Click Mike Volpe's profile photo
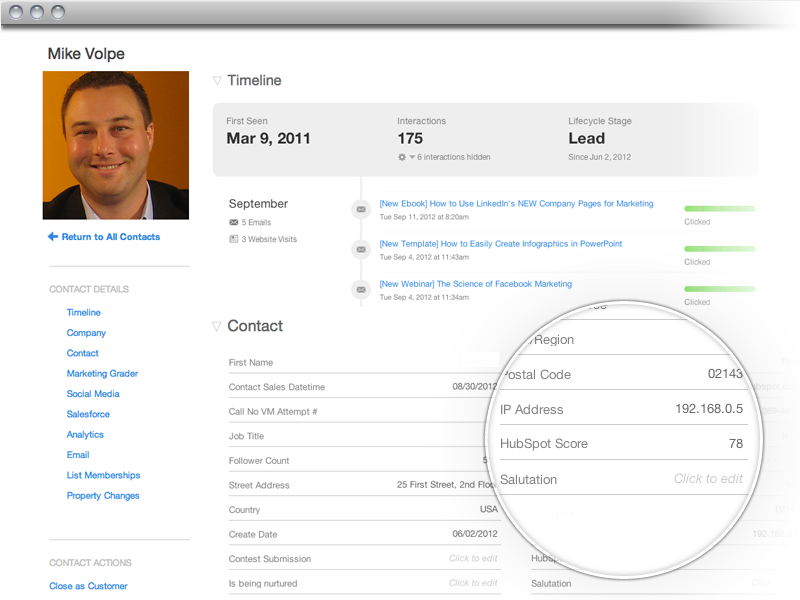800x600 pixels. point(116,145)
